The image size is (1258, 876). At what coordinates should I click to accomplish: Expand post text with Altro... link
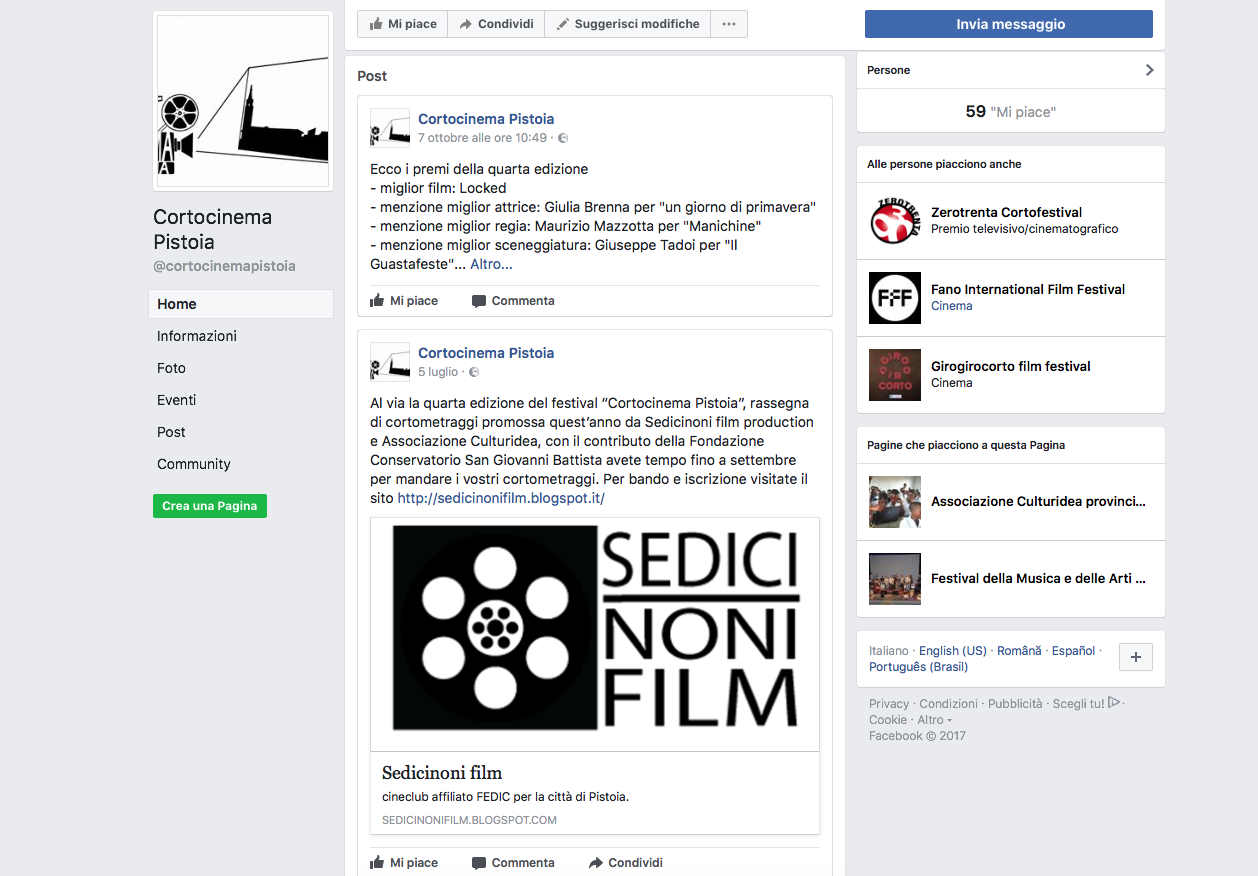click(x=491, y=264)
